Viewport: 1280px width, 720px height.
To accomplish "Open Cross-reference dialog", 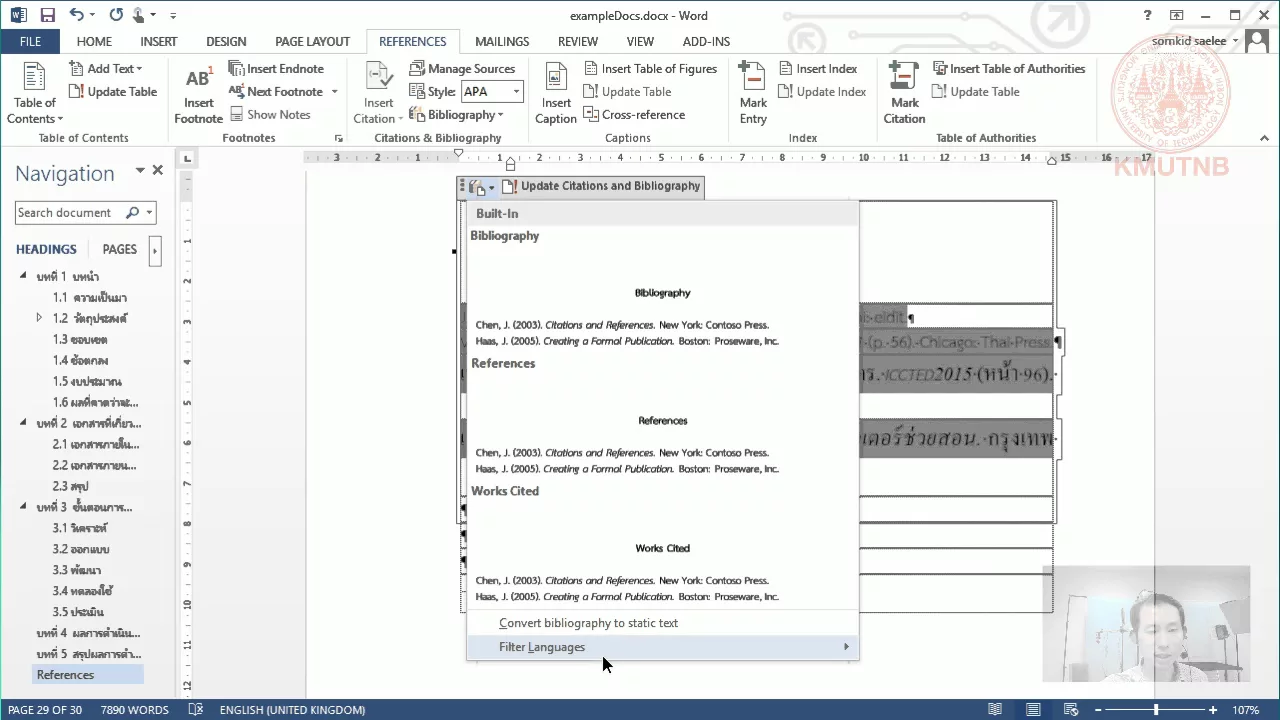I will (x=634, y=115).
